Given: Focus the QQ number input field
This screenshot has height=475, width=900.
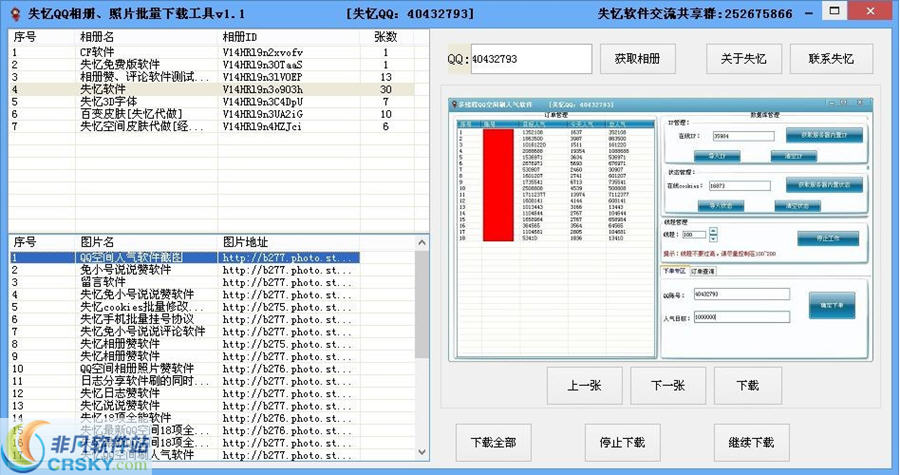Looking at the screenshot, I should pyautogui.click(x=531, y=59).
